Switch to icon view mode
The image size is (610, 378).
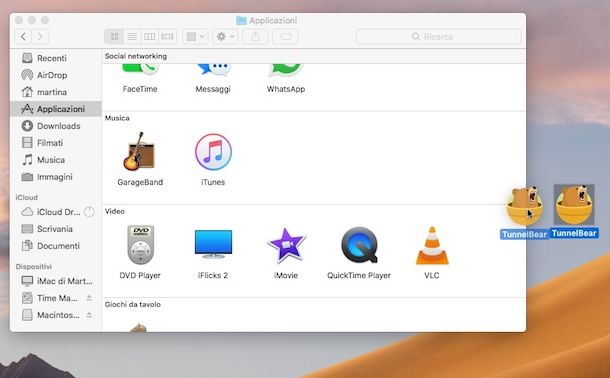114,37
